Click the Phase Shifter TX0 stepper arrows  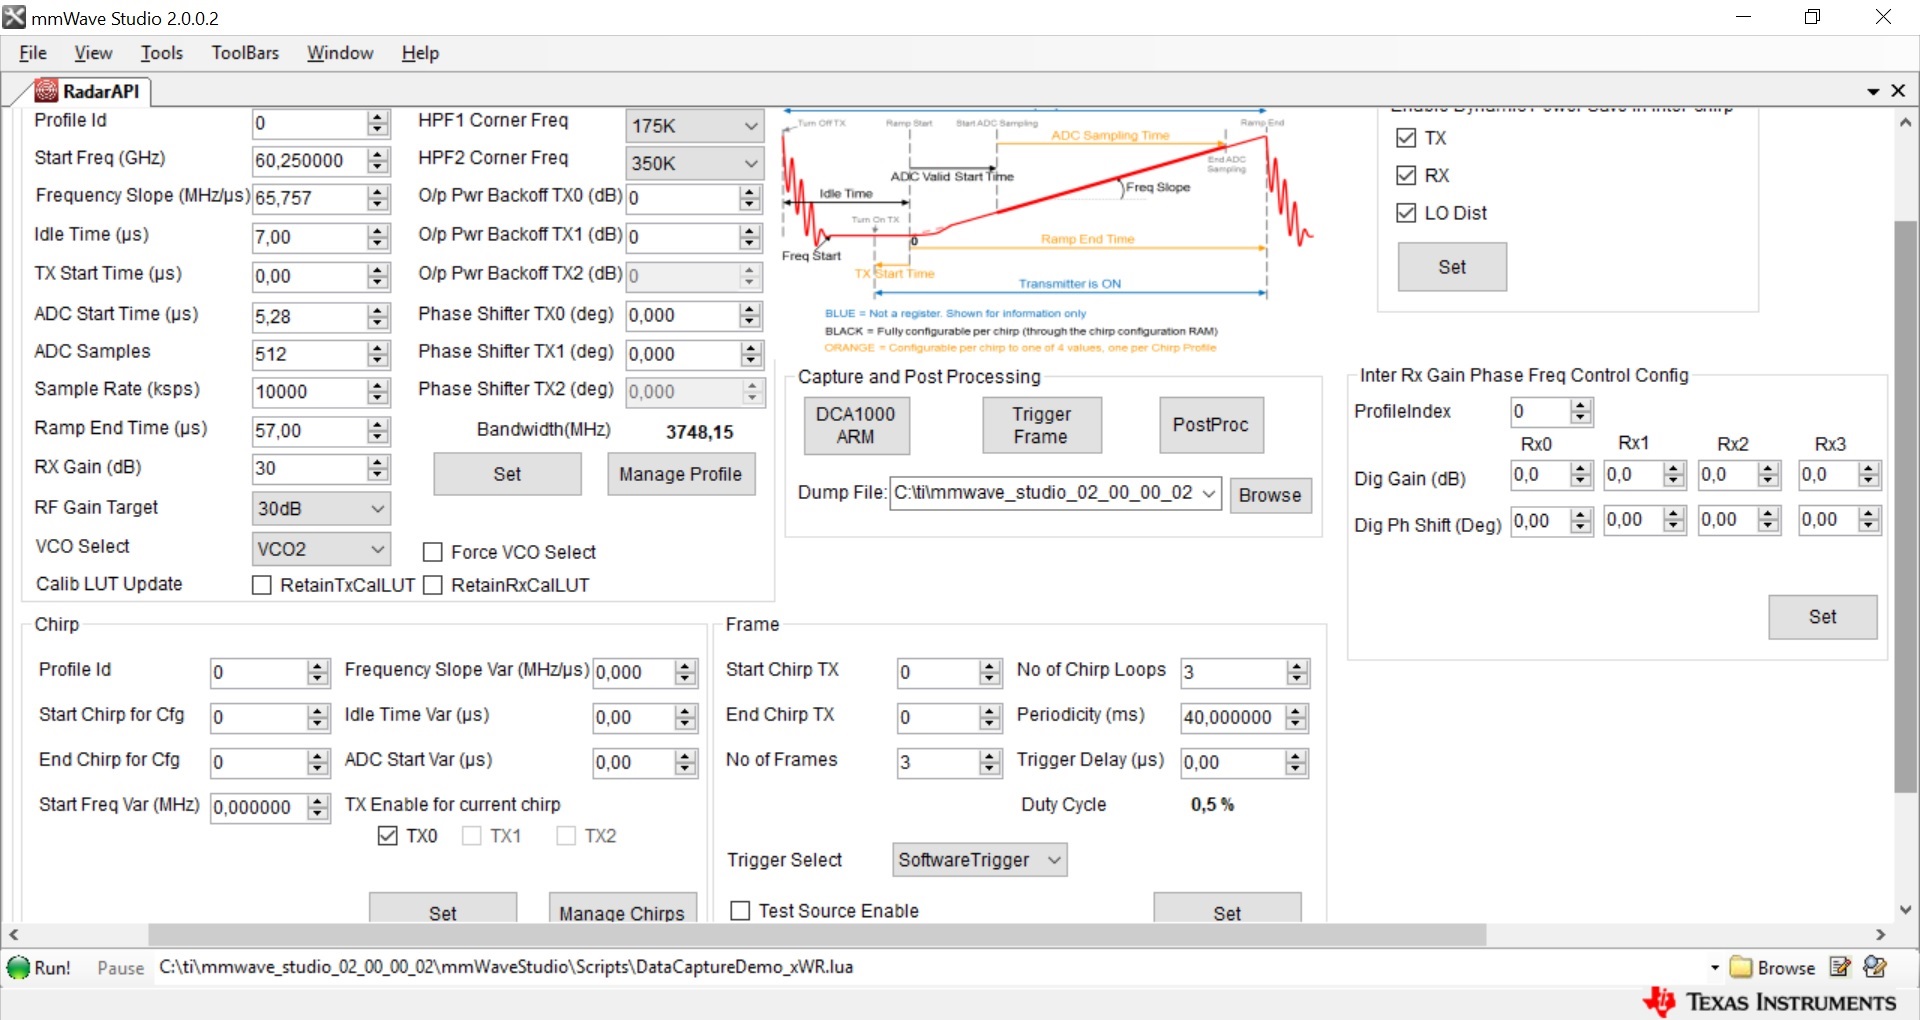(750, 316)
